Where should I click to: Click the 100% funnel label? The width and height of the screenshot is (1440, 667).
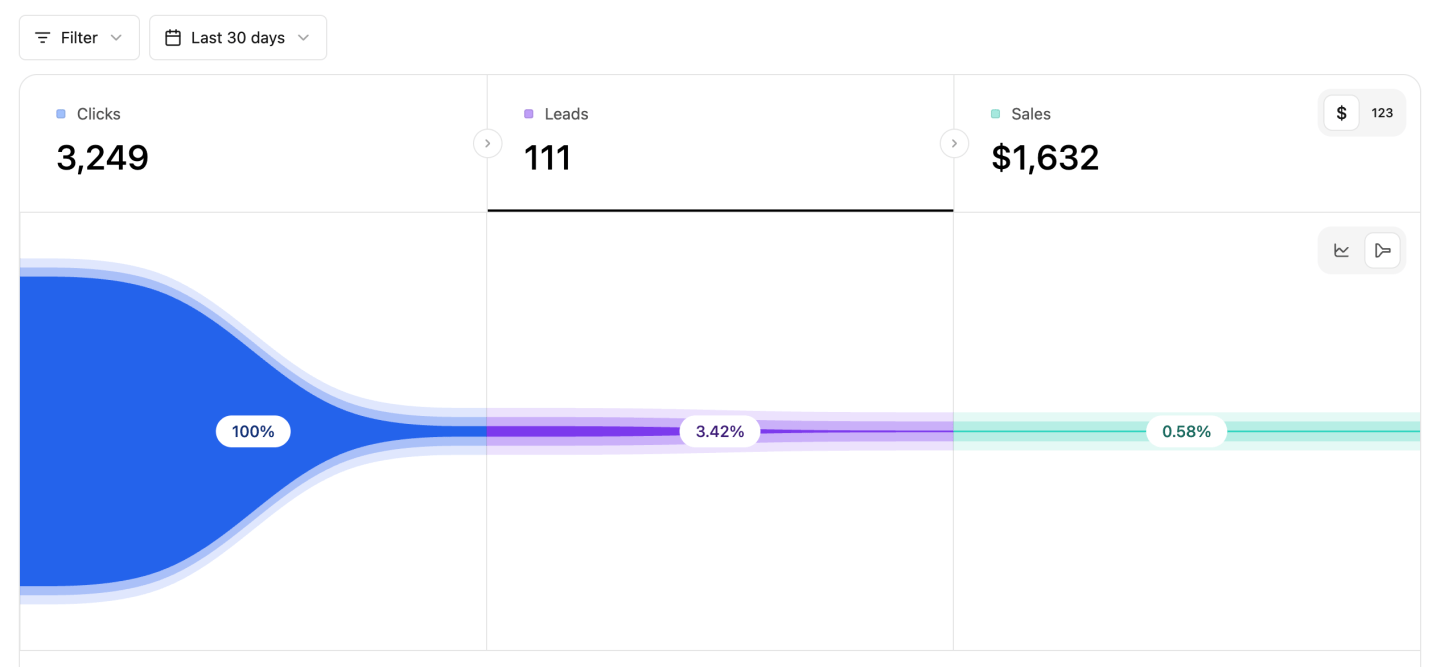coord(253,432)
